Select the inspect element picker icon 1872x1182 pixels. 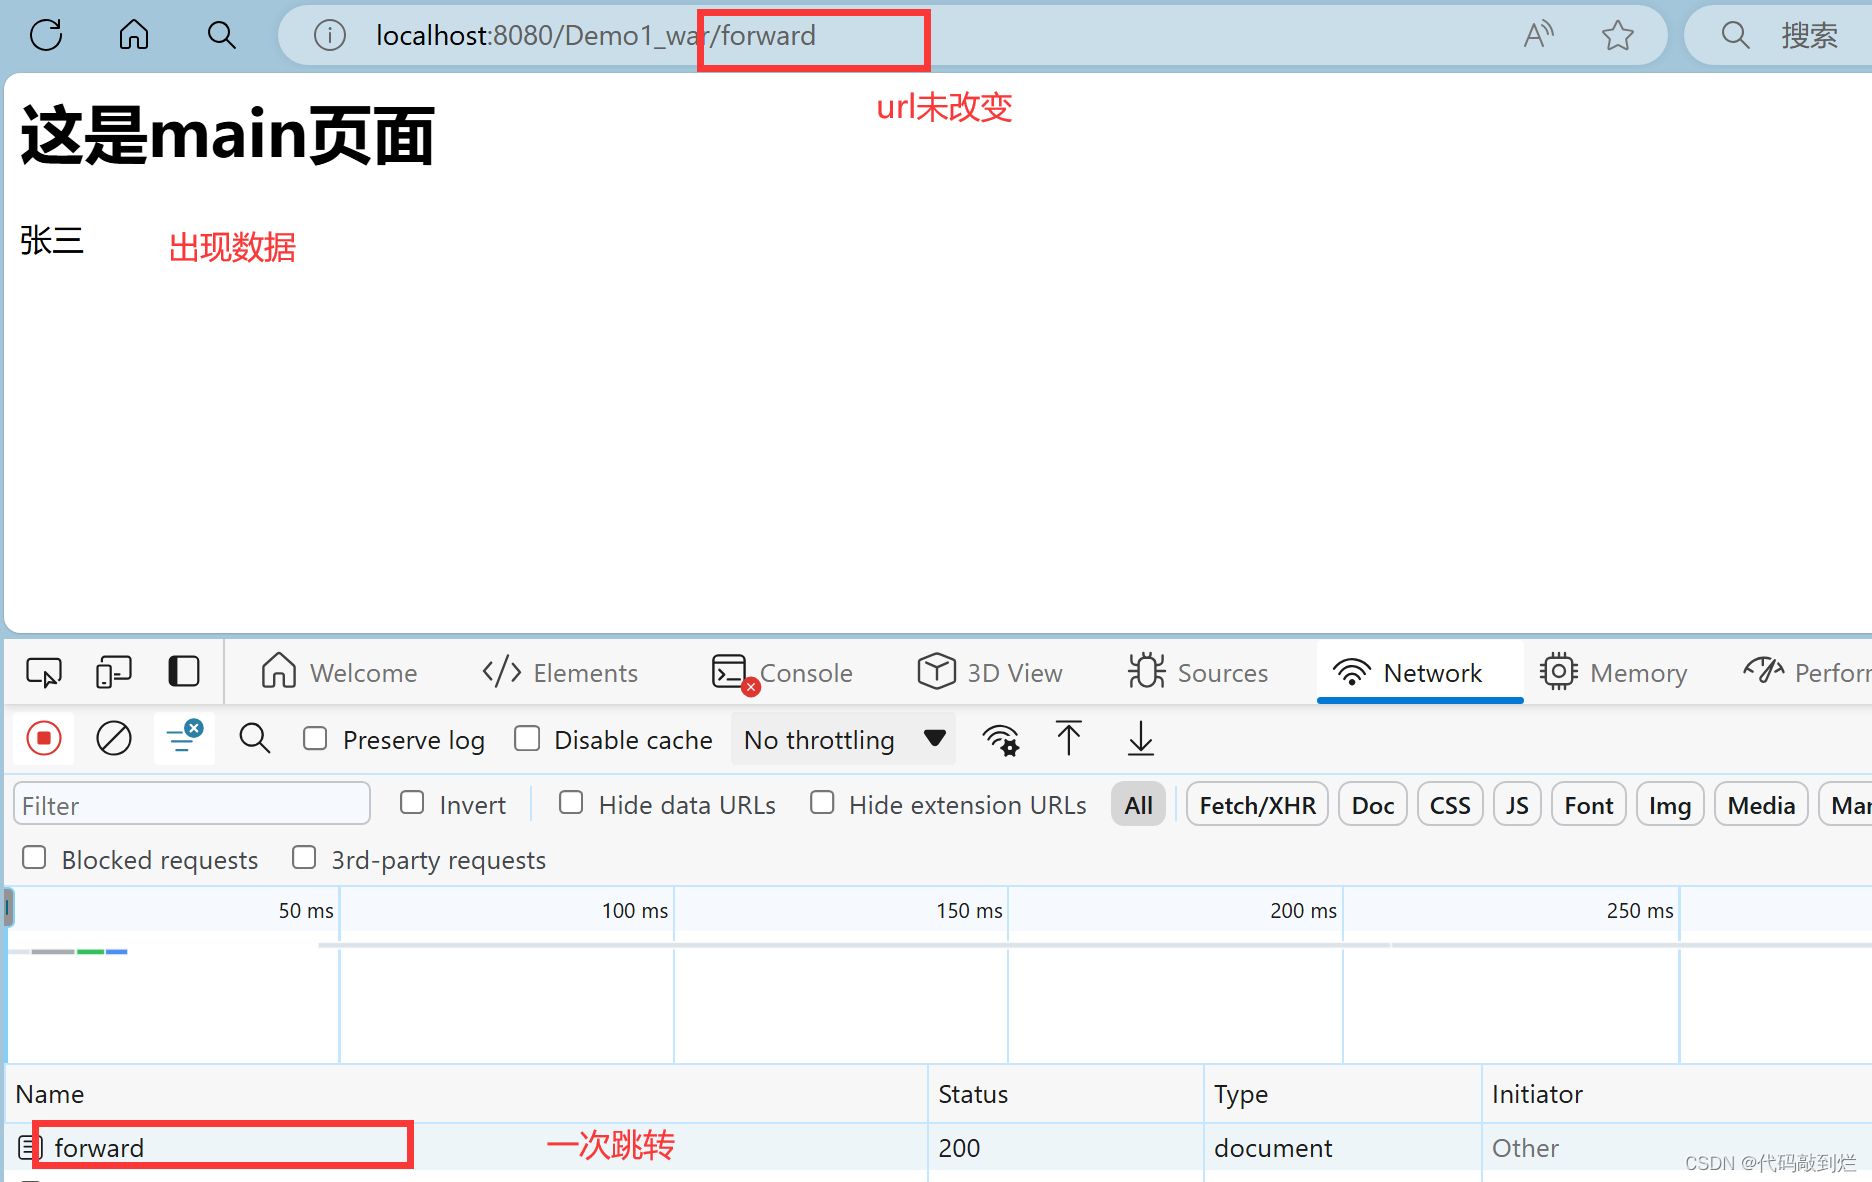coord(44,672)
